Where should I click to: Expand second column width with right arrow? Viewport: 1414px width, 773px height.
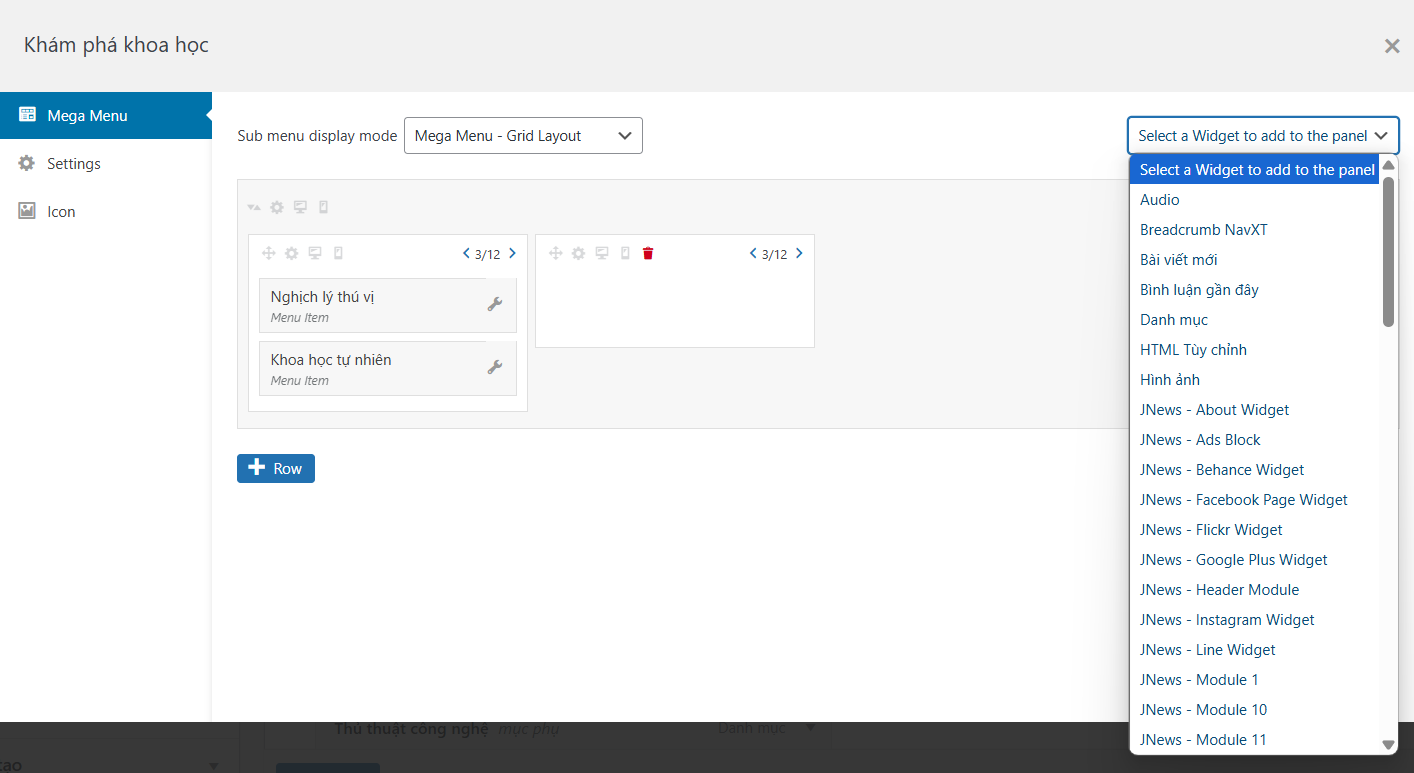799,254
